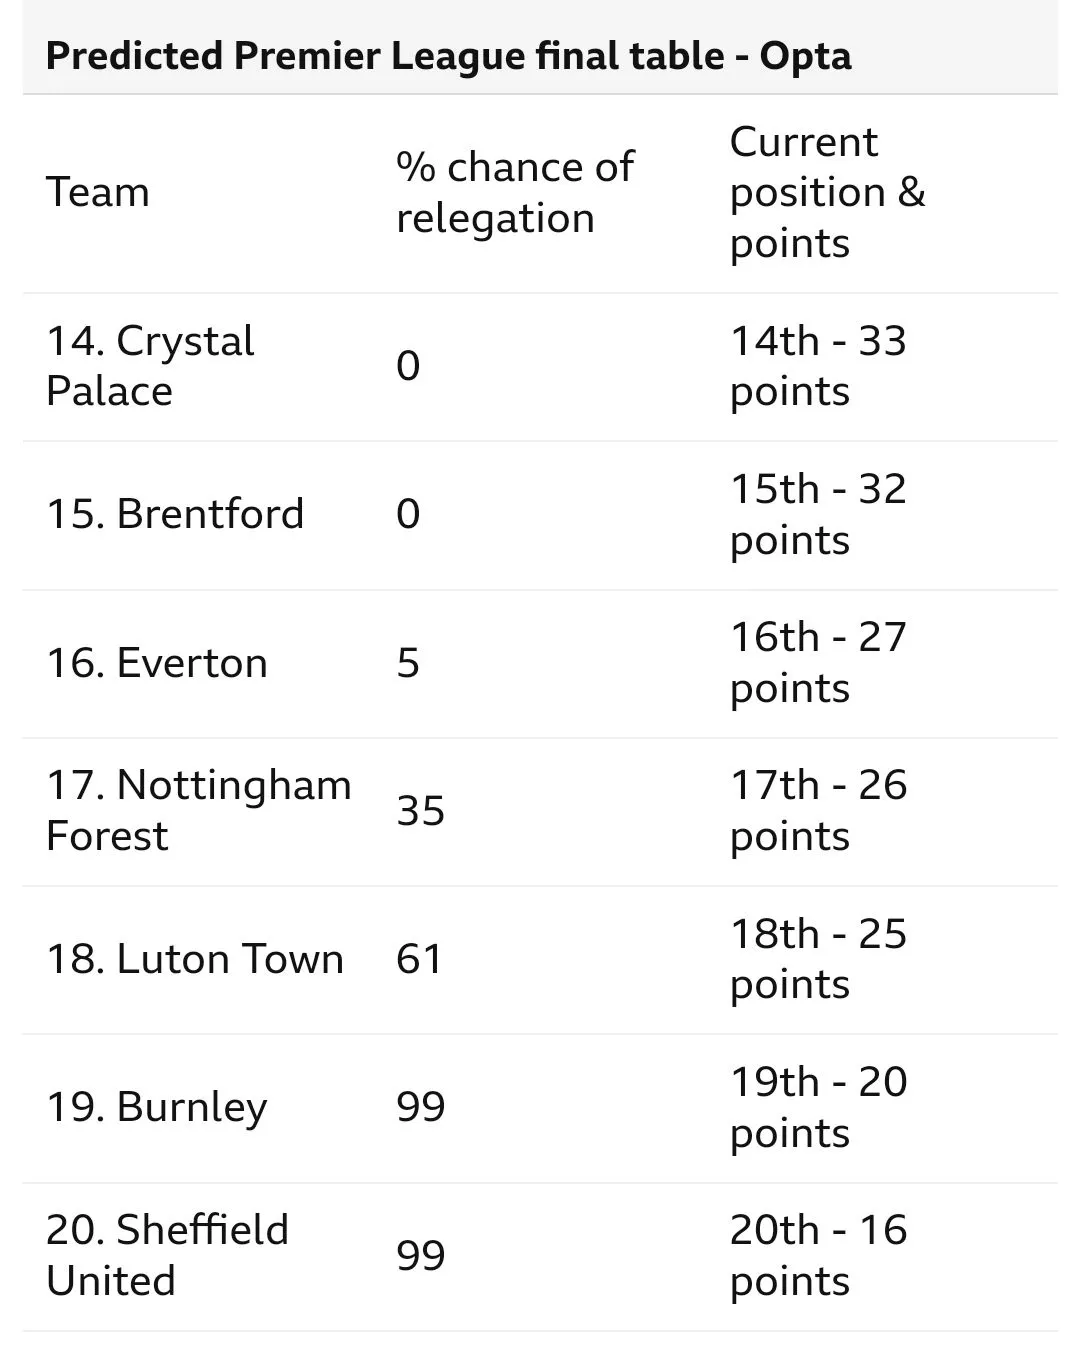Viewport: 1079px width, 1363px height.
Task: Select the '15th - 32 points' cell
Action: pos(818,514)
